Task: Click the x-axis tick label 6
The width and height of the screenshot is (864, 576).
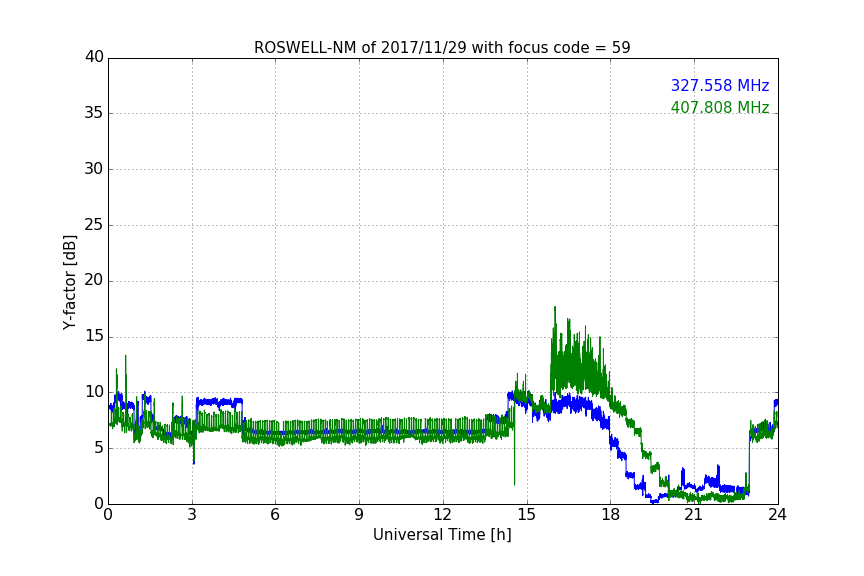Action: point(276,515)
